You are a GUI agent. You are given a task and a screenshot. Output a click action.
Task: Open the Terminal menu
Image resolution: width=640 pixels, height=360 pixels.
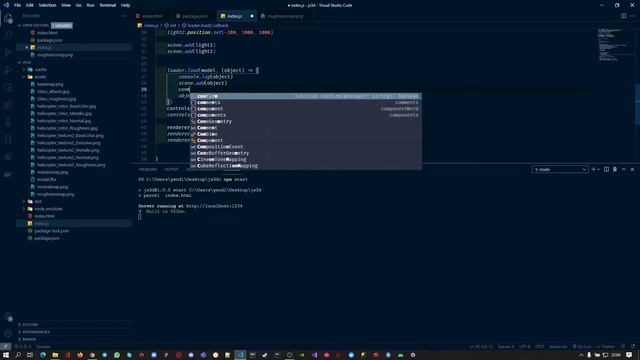[x=107, y=5]
